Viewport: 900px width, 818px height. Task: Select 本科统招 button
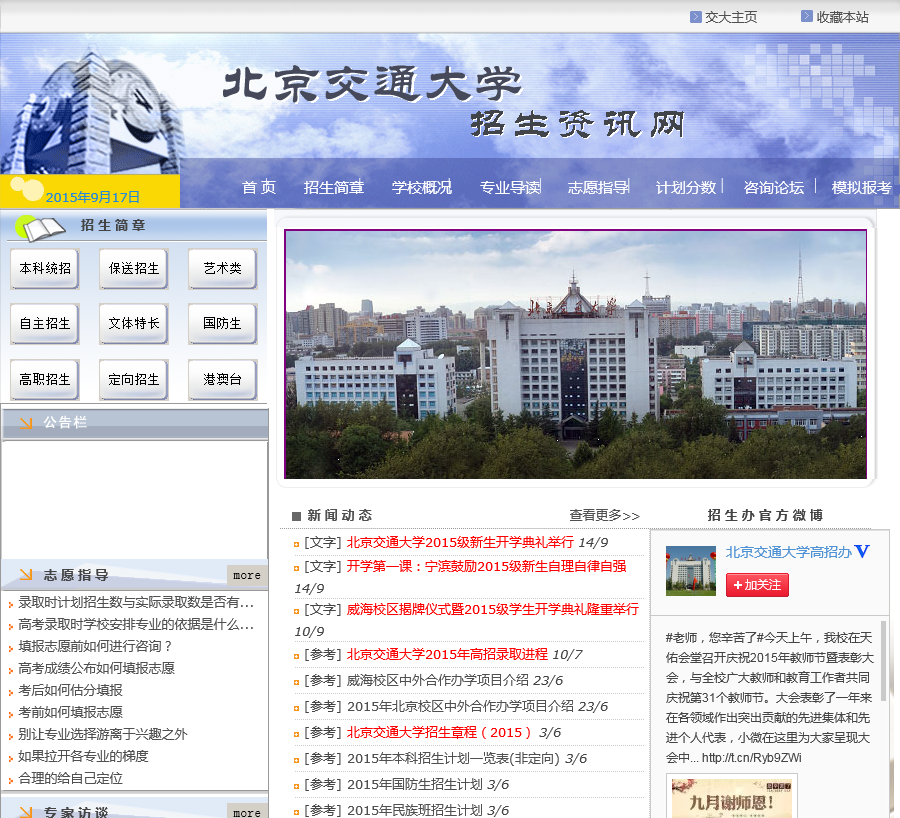point(45,269)
